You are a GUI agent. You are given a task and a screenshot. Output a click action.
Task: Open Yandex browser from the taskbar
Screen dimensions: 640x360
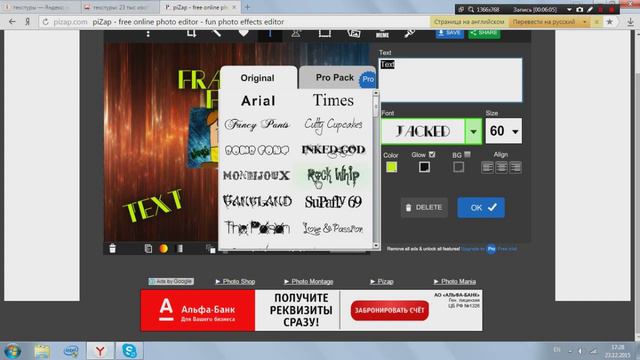[100, 351]
